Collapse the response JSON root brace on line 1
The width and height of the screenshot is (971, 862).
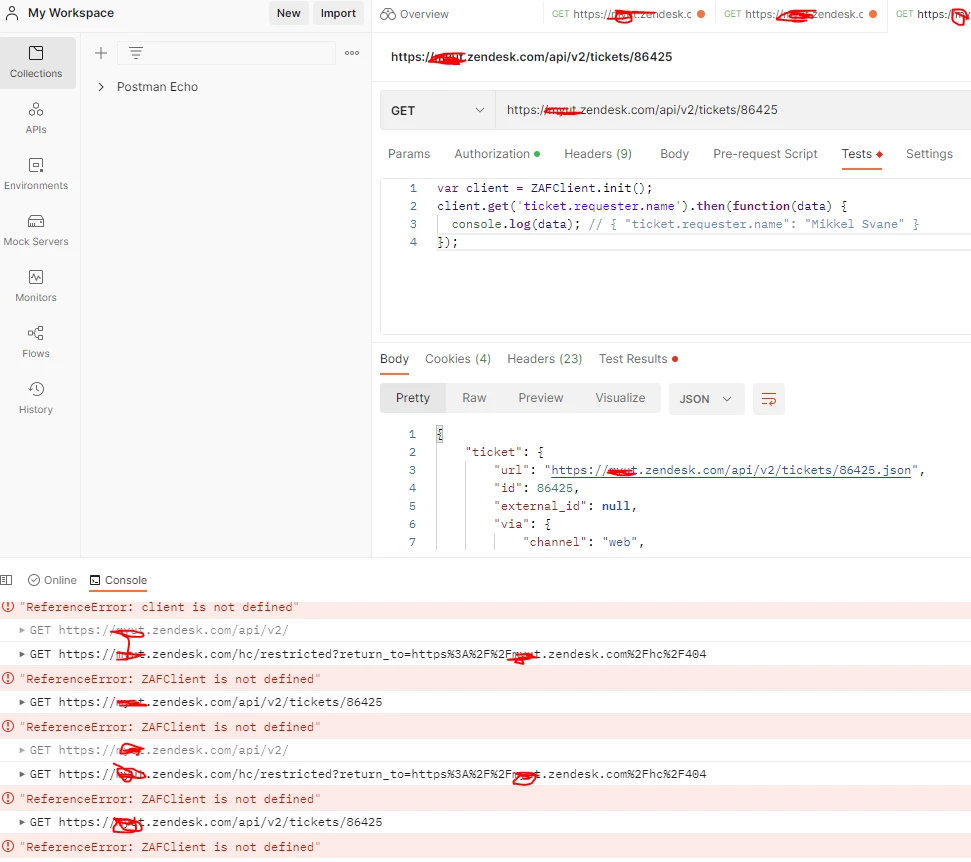[440, 434]
